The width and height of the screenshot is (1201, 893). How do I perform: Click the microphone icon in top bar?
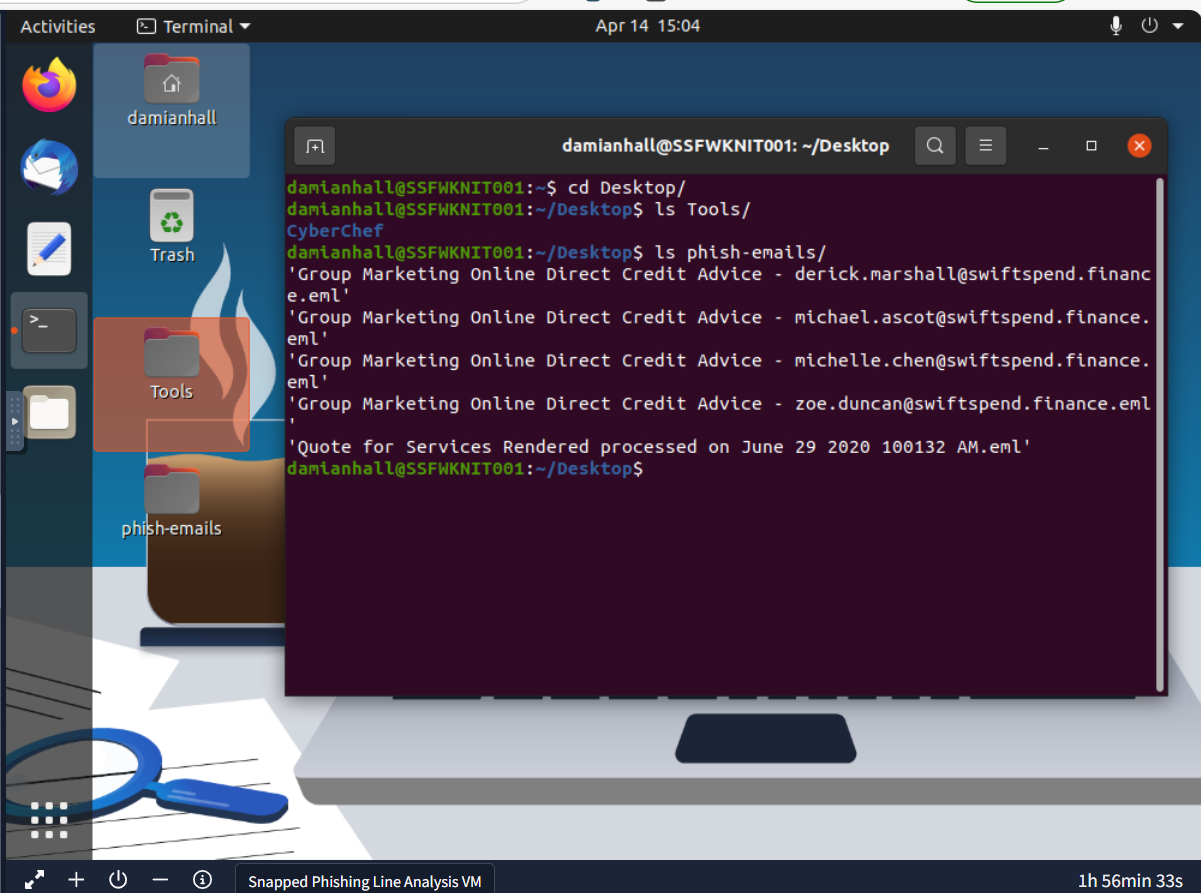(1116, 26)
